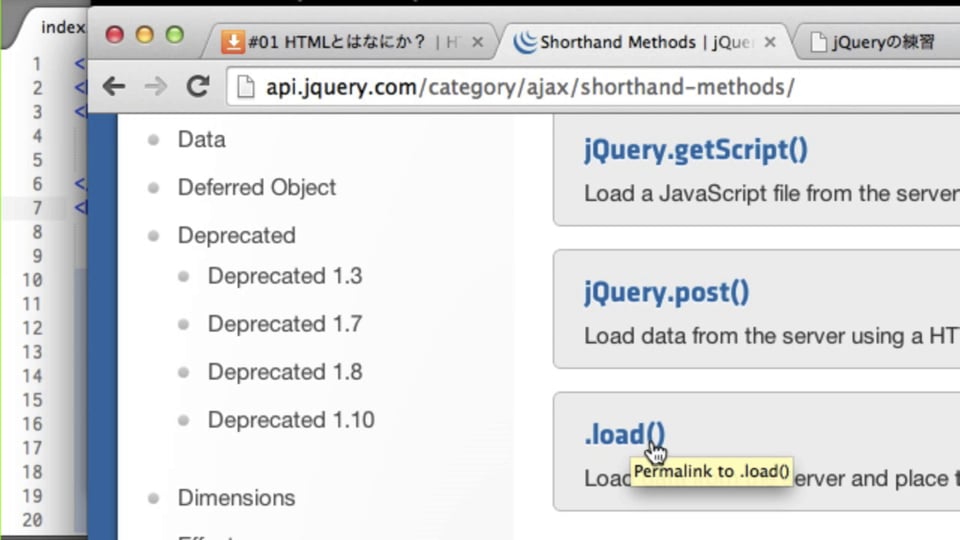Open the Deprecated category
This screenshot has width=960, height=540.
click(236, 235)
